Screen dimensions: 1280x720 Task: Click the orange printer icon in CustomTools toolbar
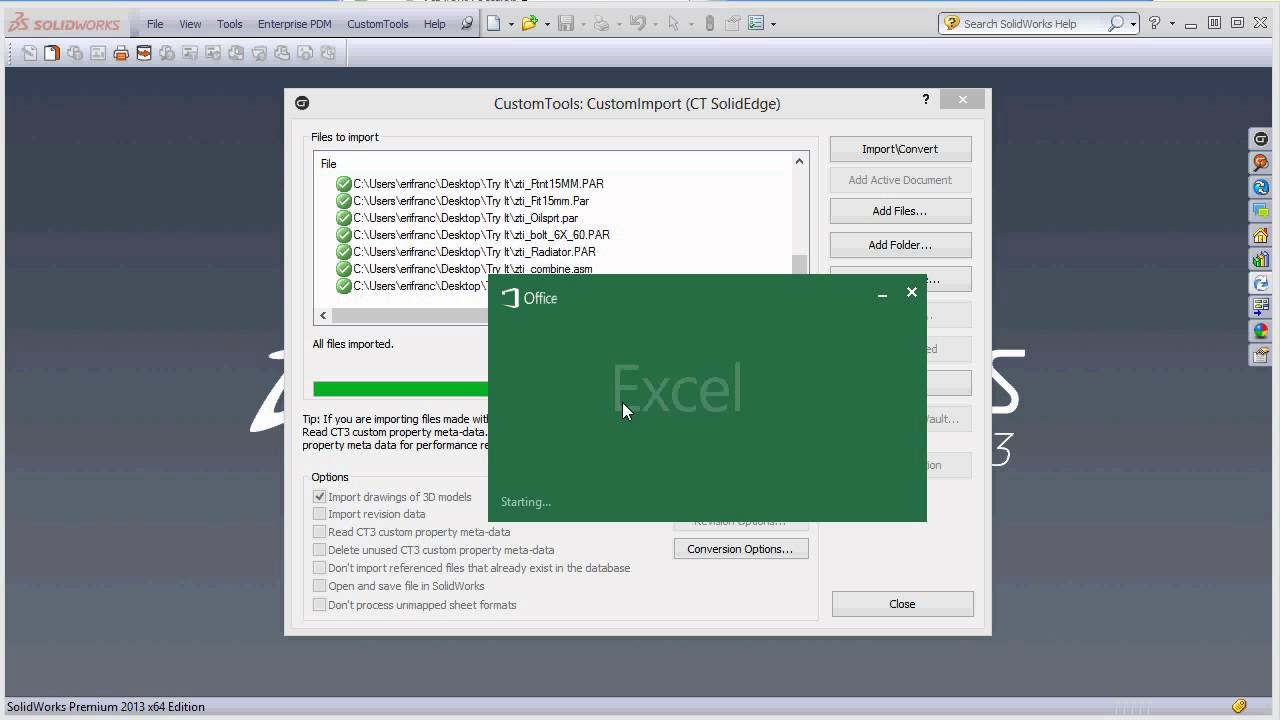(121, 53)
